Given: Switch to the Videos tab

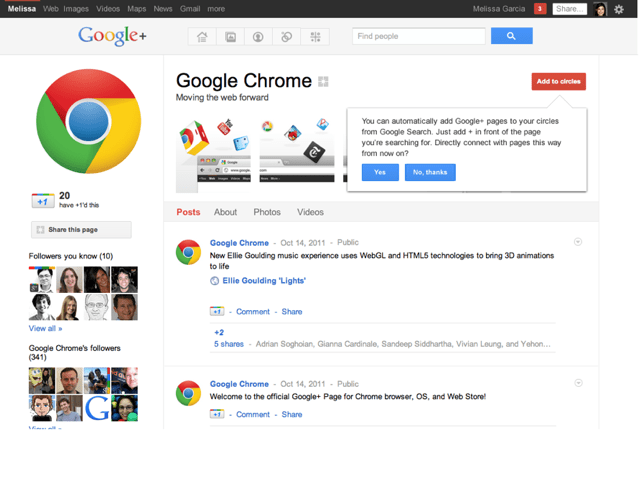Looking at the screenshot, I should [310, 212].
